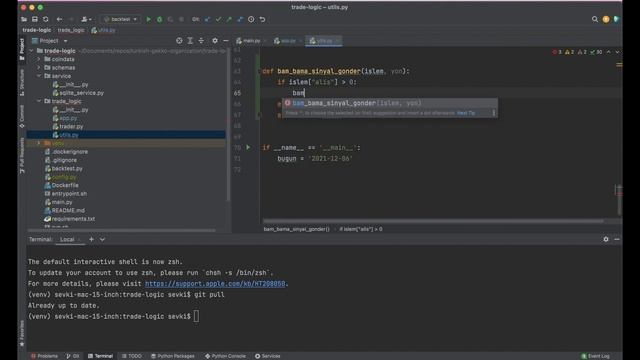This screenshot has height=360, width=640.
Task: Navigate back with the left arrow icon
Action: [x=60, y=19]
